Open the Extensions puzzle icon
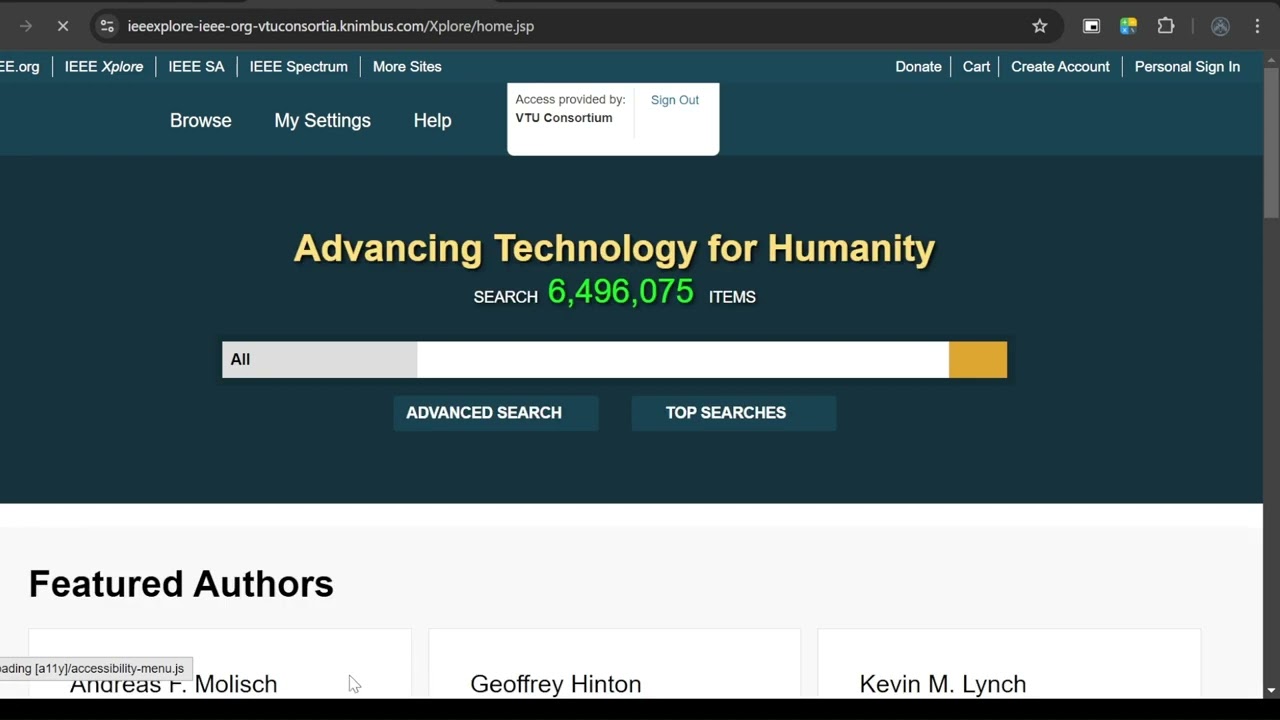Screen dimensions: 1280x720 (1165, 26)
